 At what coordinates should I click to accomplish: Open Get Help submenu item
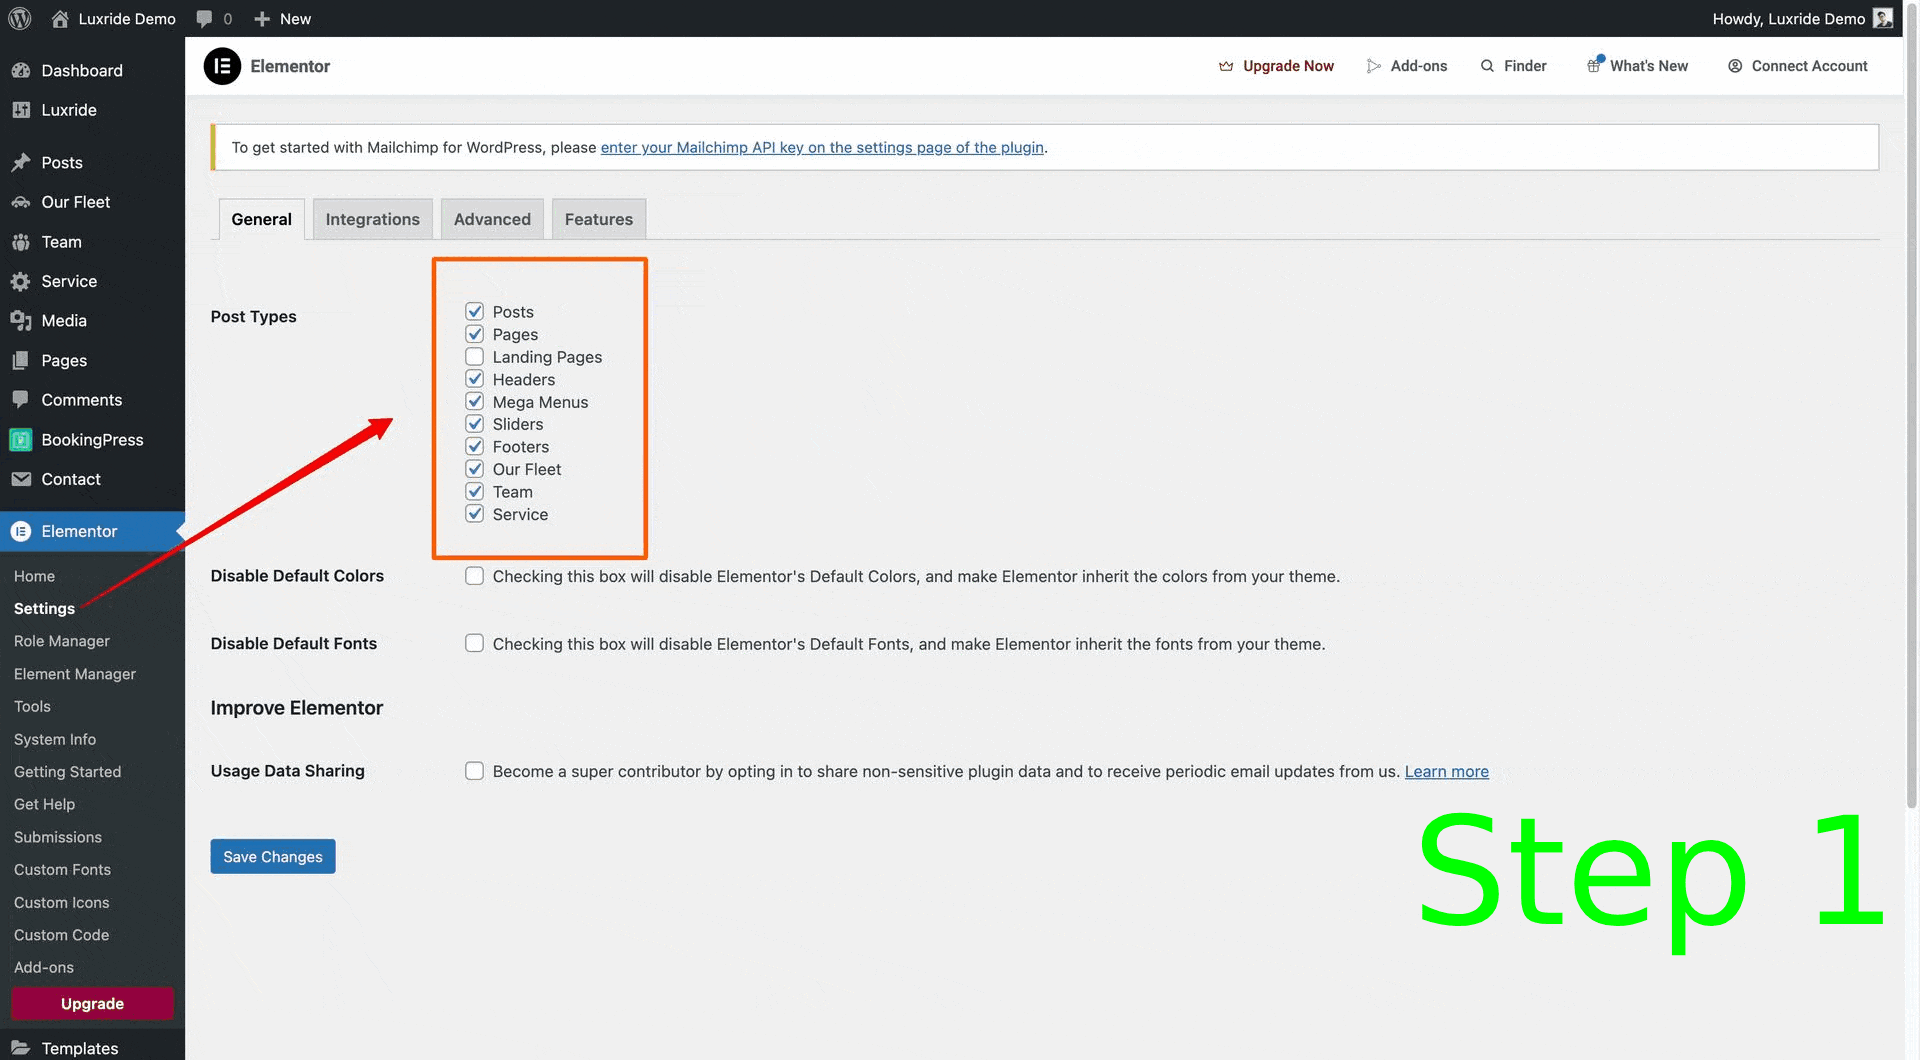click(x=44, y=804)
